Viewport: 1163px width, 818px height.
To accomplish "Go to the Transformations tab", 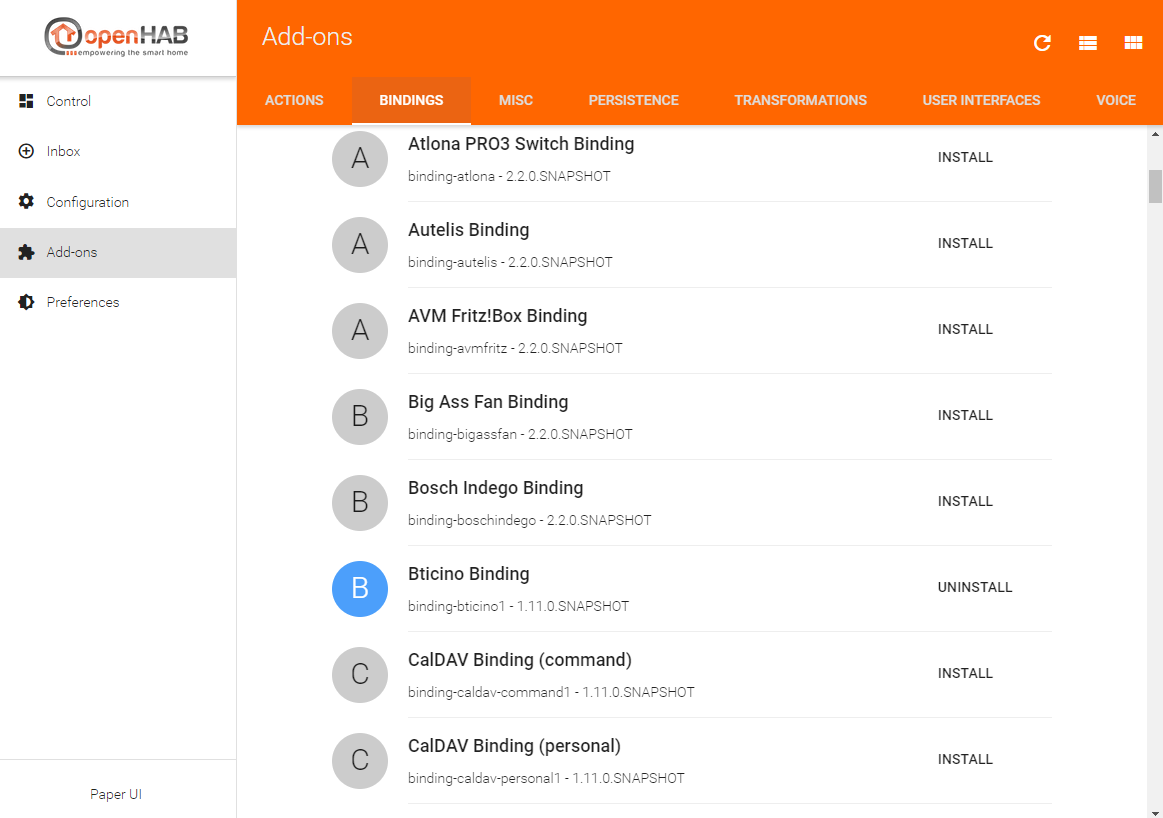I will (x=800, y=100).
